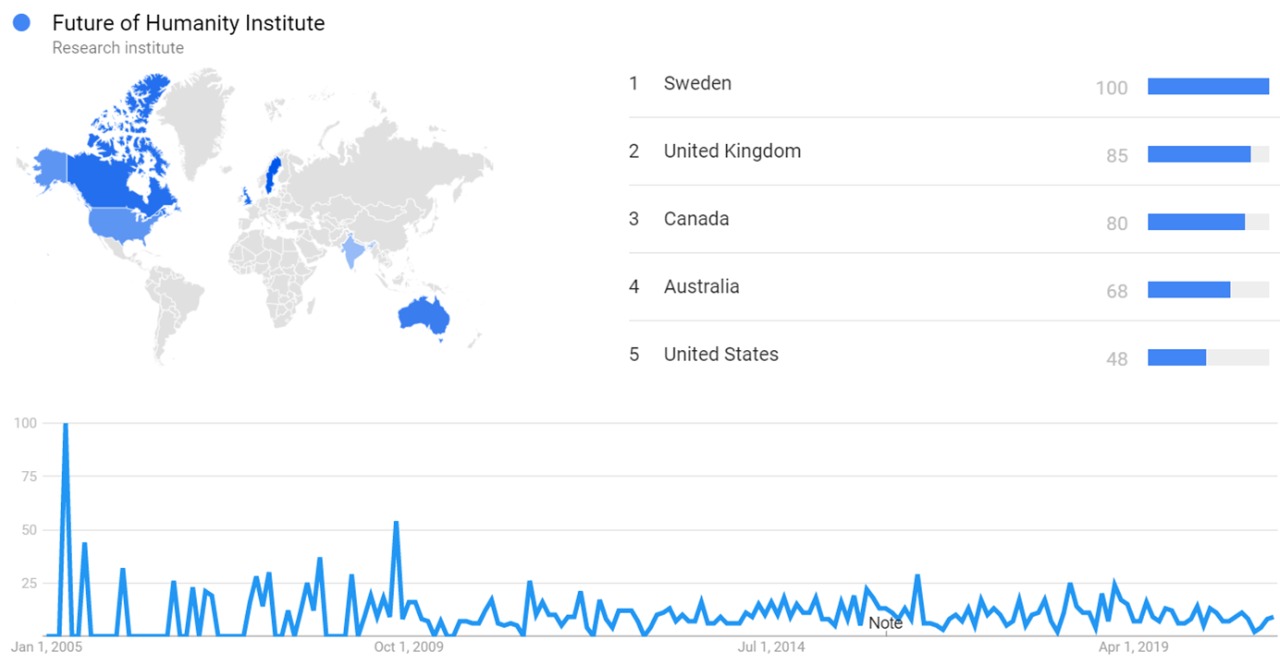Open the Canada region entry

(x=696, y=219)
